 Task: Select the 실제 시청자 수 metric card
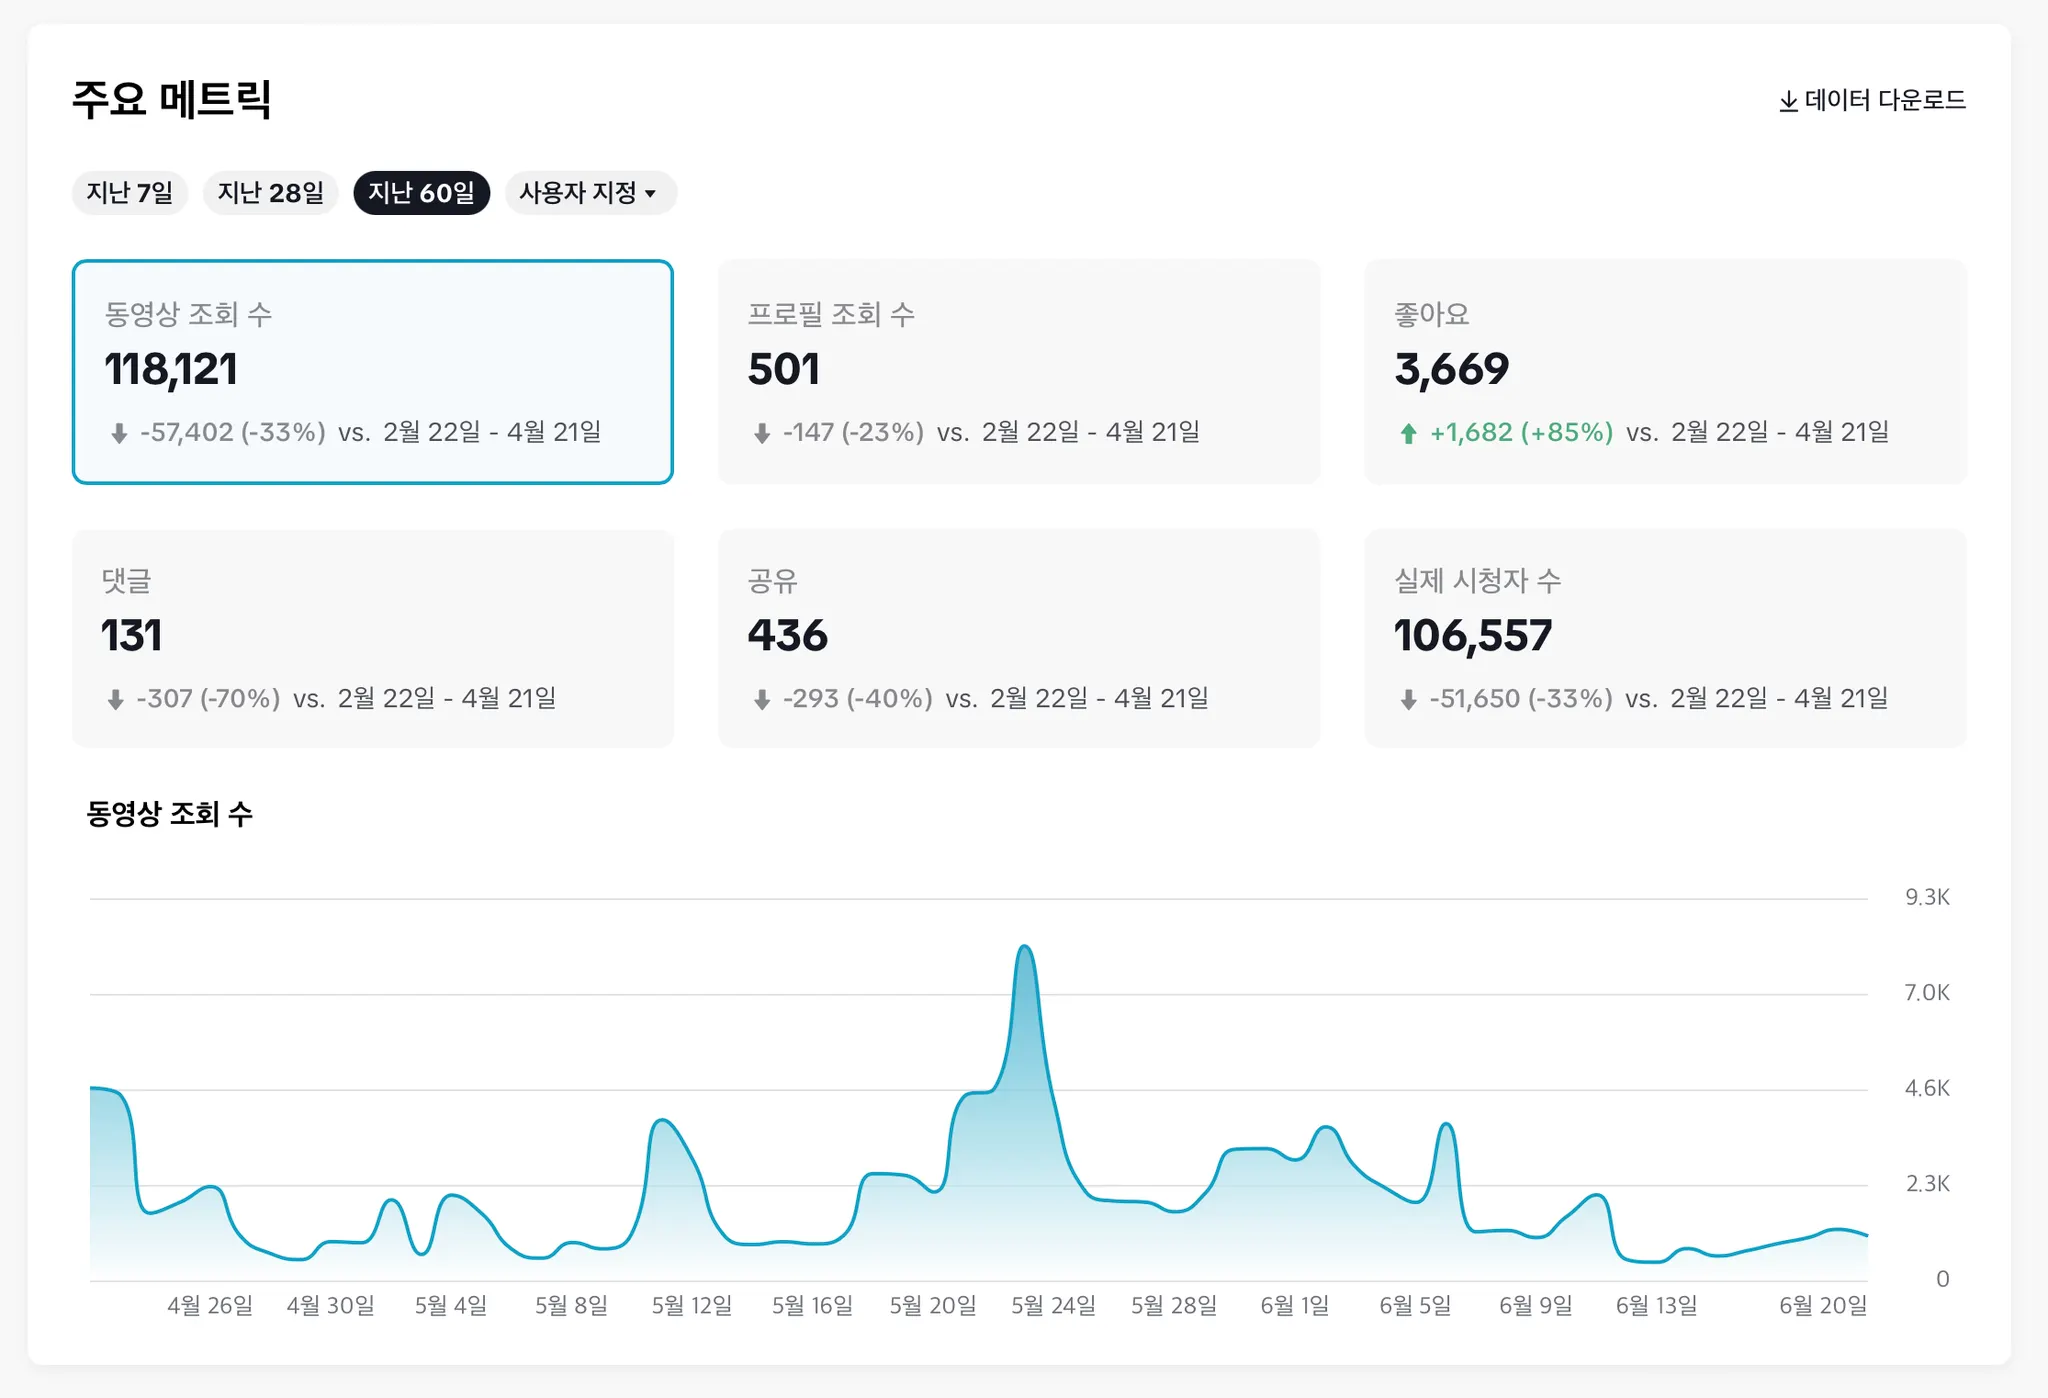(x=1664, y=638)
